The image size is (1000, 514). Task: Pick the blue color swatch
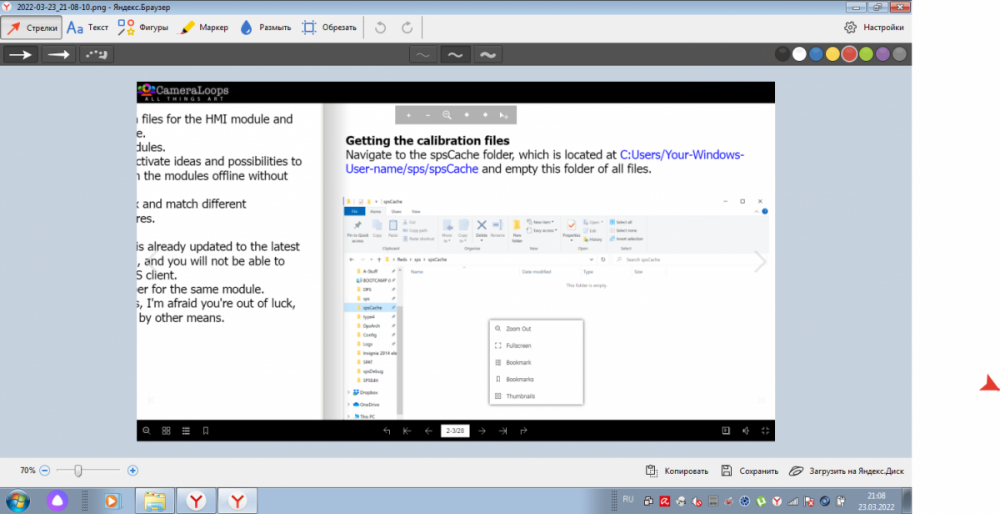point(816,55)
